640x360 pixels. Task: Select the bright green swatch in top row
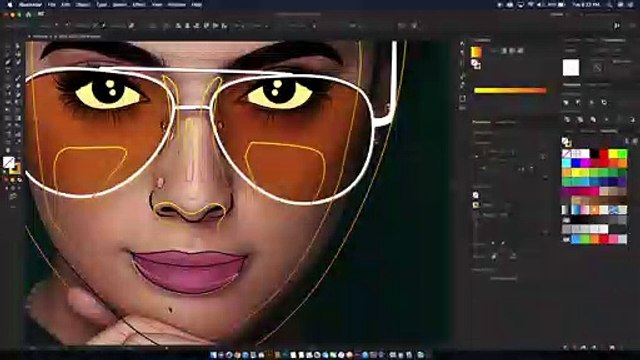click(622, 154)
